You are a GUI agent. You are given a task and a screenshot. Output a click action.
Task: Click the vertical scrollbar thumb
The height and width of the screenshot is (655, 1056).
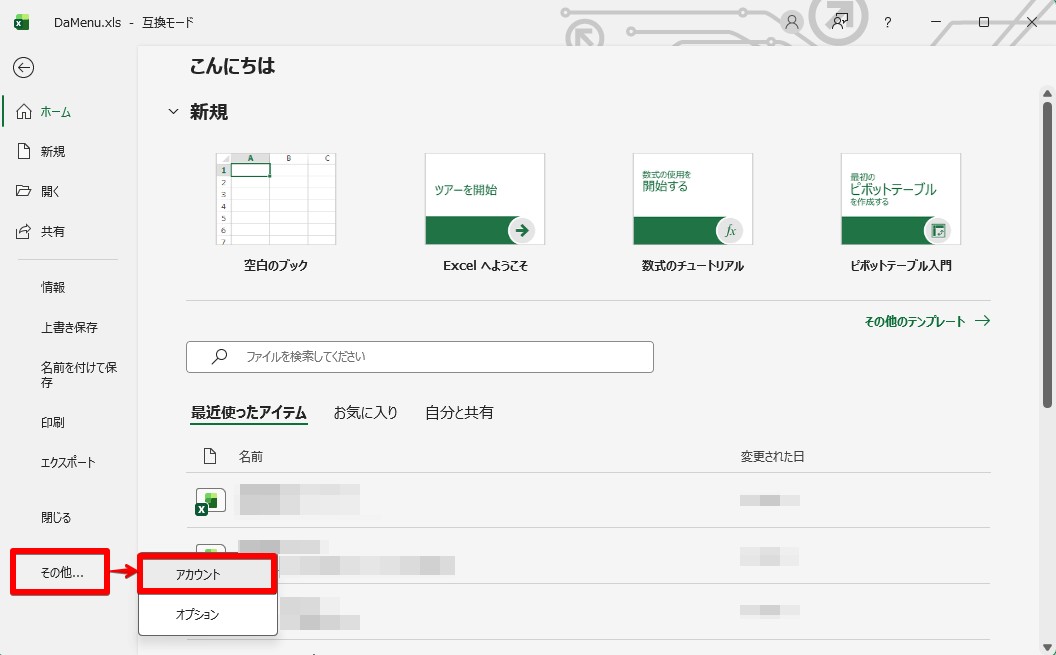1047,254
